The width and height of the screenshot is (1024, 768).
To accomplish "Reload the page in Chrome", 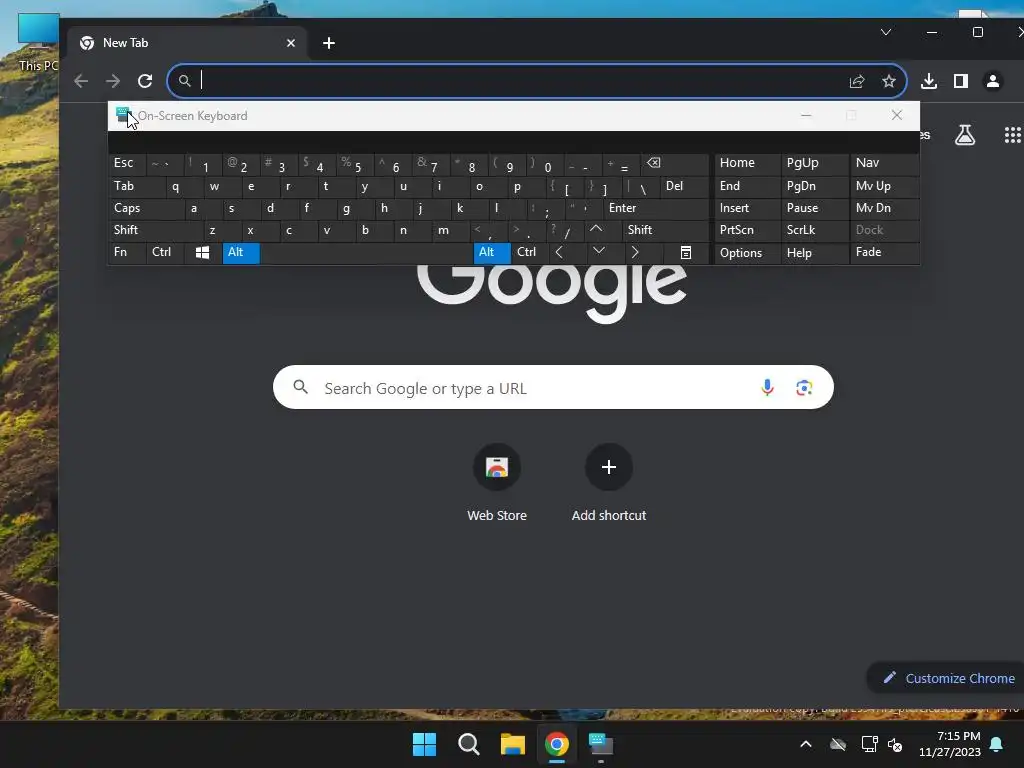I will pos(145,81).
